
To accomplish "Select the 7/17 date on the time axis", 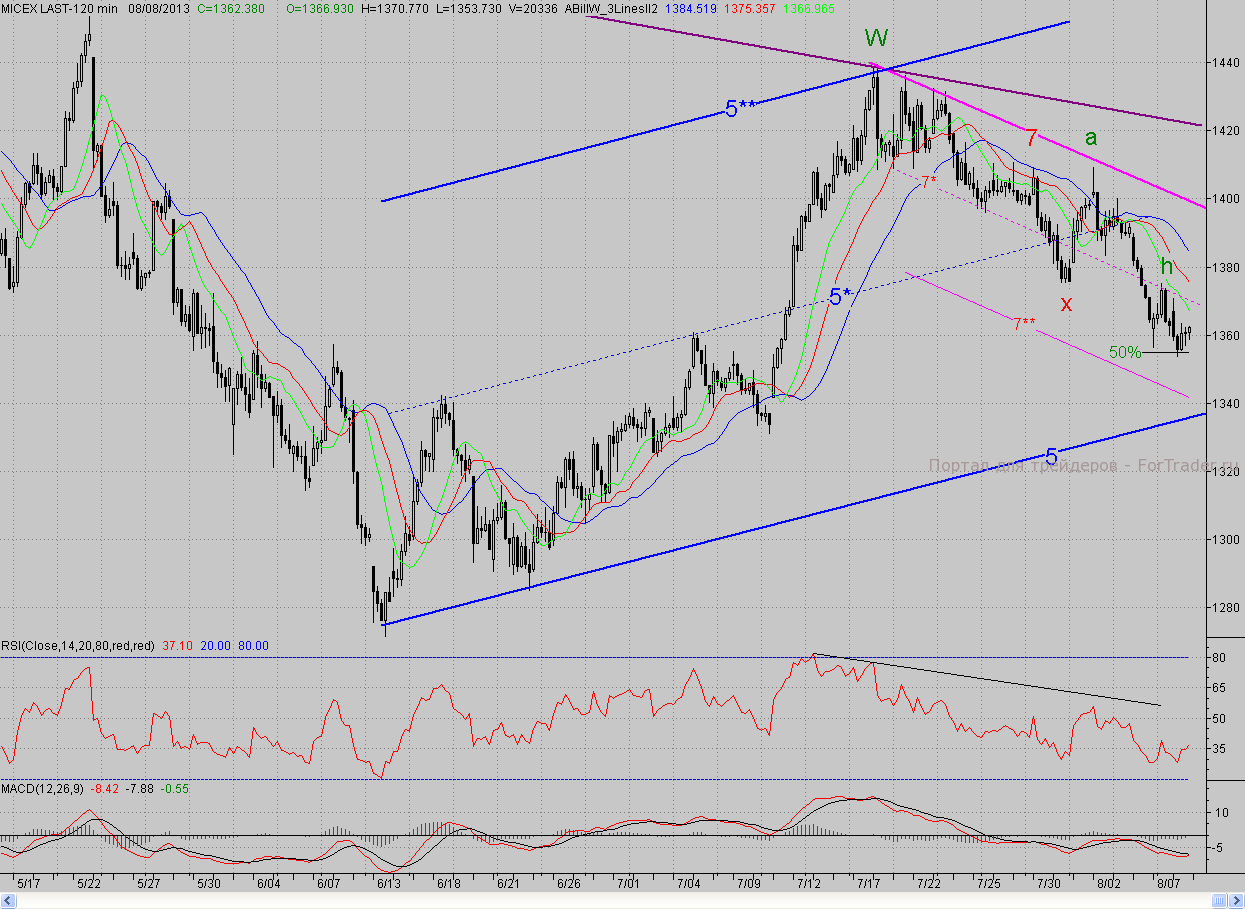I will pos(867,884).
